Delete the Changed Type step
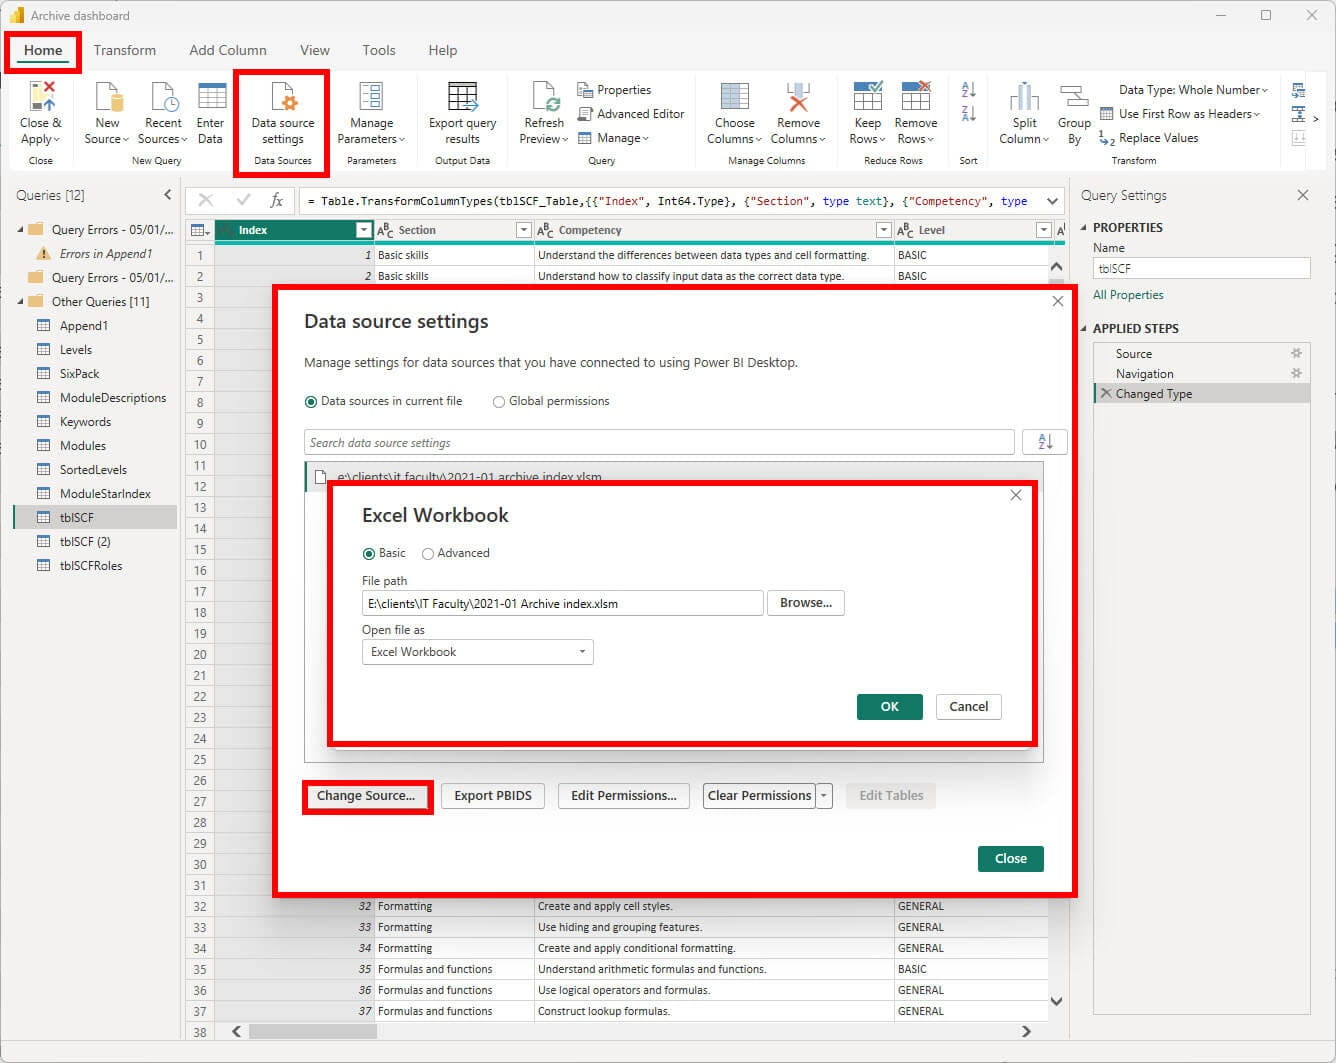This screenshot has width=1336, height=1063. (1105, 394)
